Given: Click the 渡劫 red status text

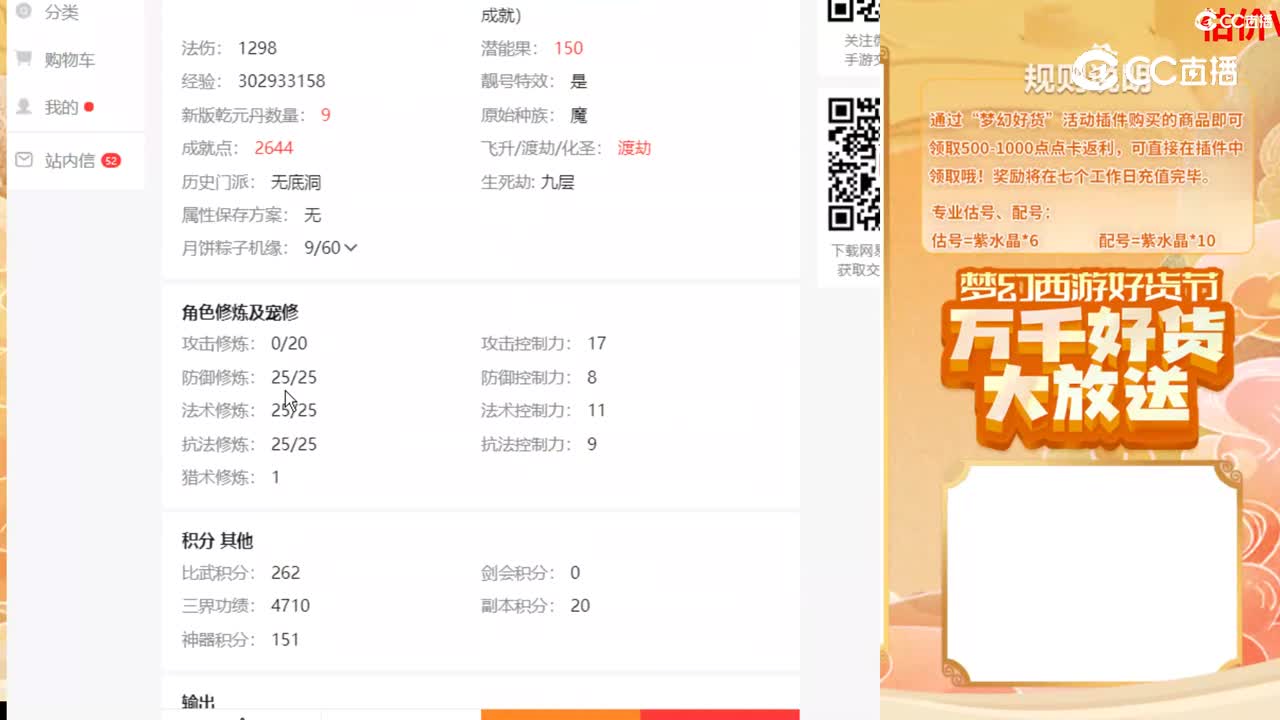Looking at the screenshot, I should (634, 148).
